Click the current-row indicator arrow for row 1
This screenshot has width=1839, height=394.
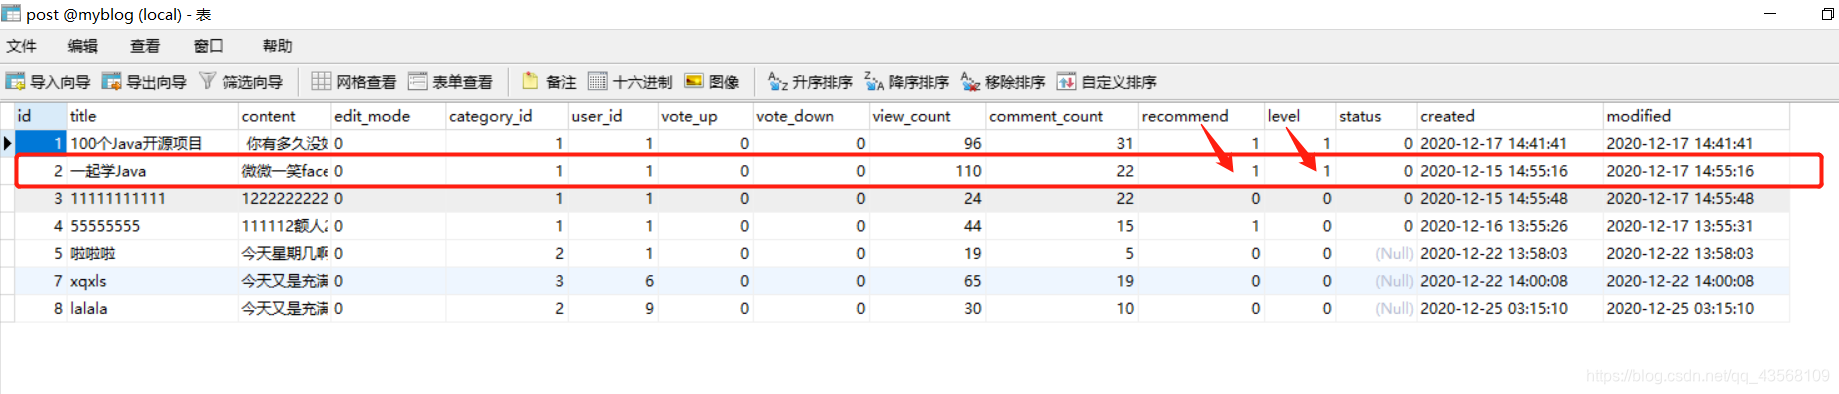click(x=7, y=143)
